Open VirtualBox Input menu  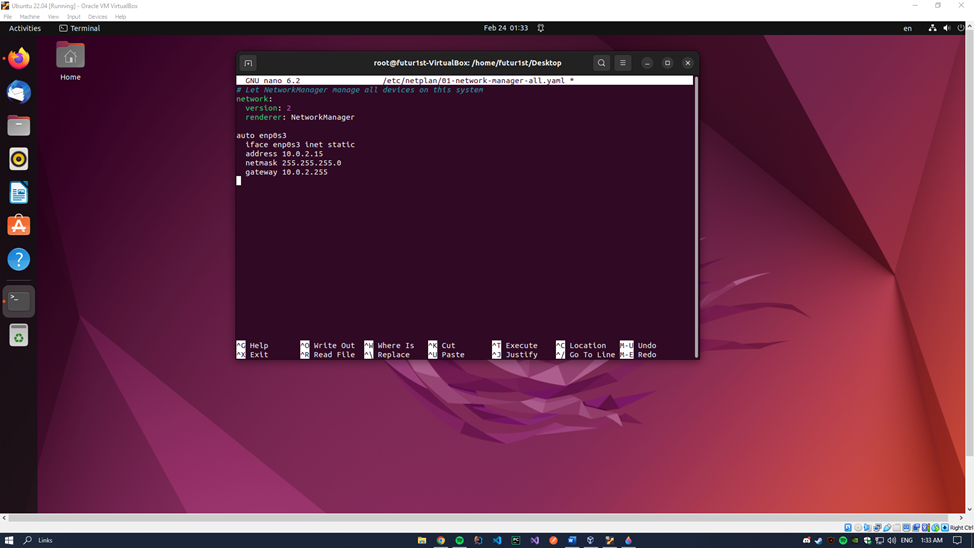74,17
